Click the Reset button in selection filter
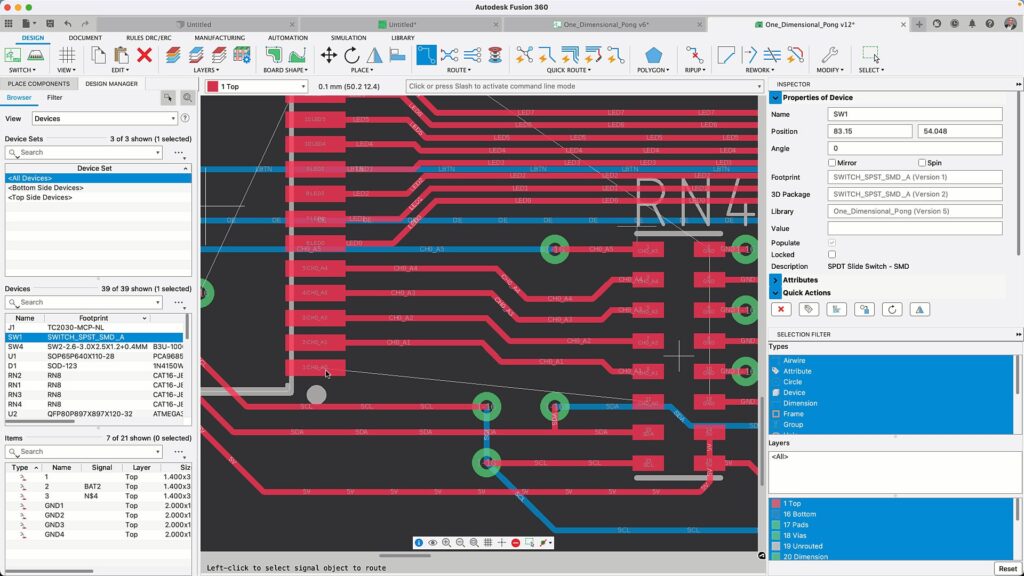Viewport: 1024px width, 576px height. (x=1006, y=568)
